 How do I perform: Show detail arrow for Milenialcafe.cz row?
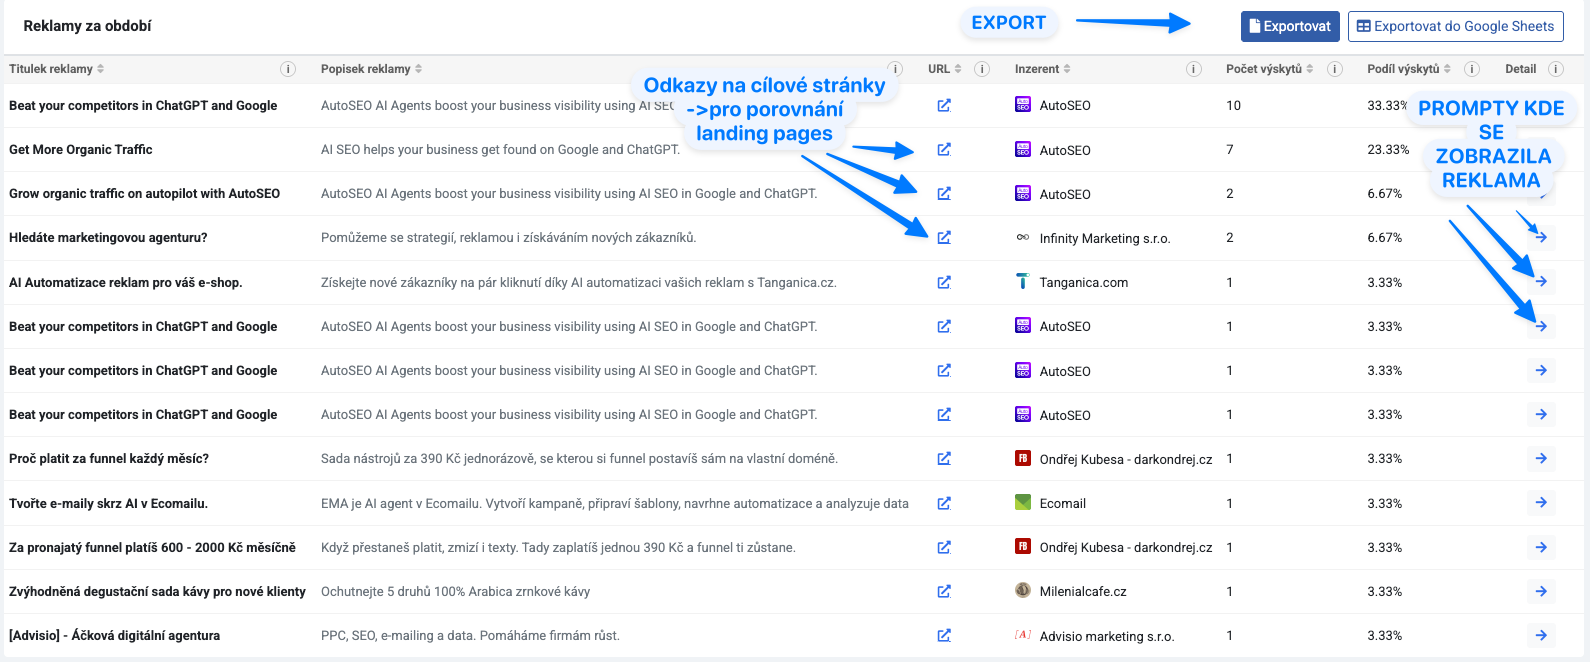[x=1541, y=591]
